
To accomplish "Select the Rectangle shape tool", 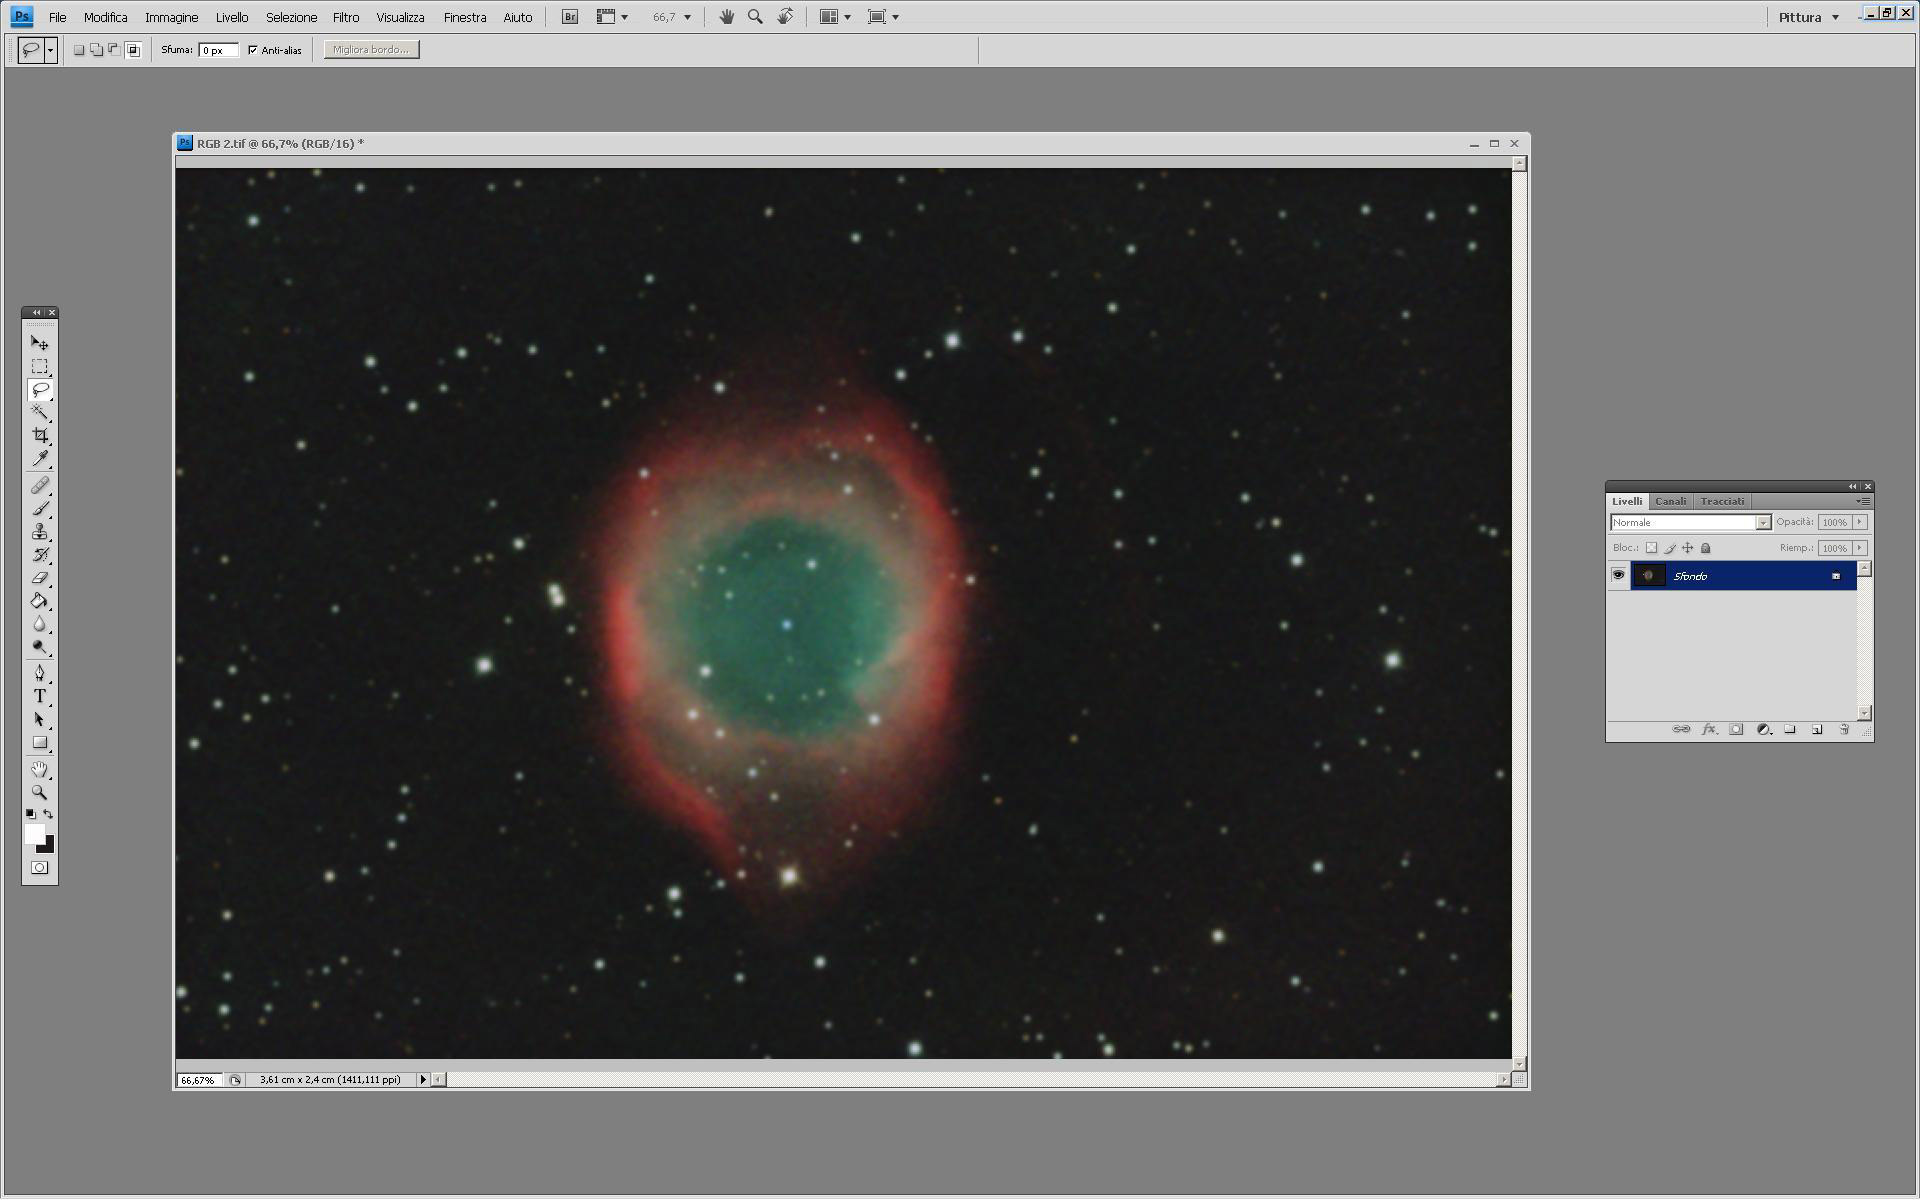I will pos(40,742).
